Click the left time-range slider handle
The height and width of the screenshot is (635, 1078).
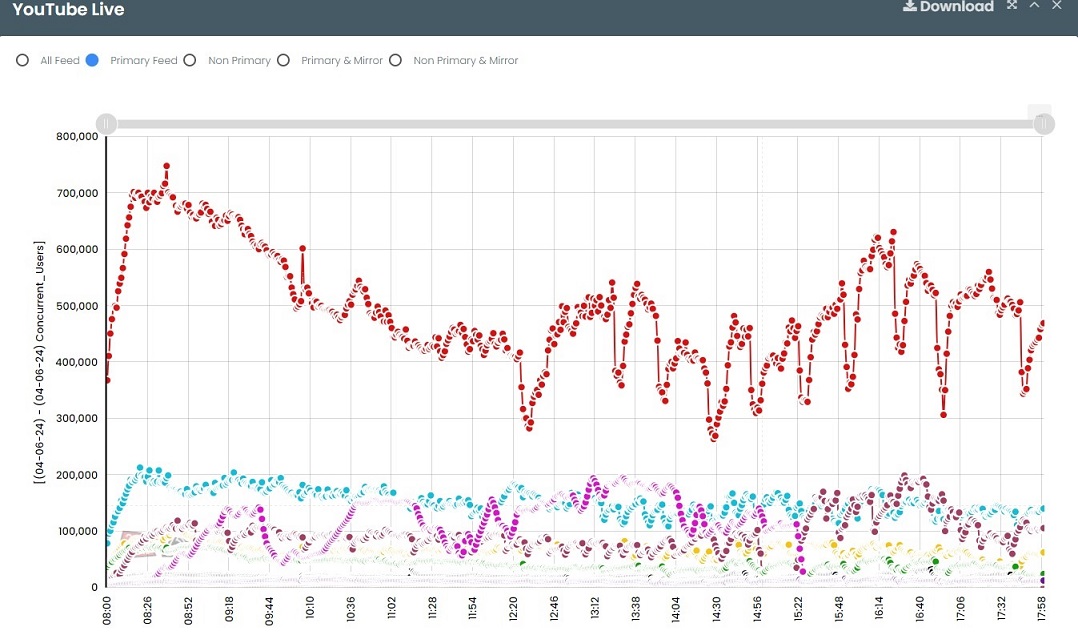pos(107,124)
